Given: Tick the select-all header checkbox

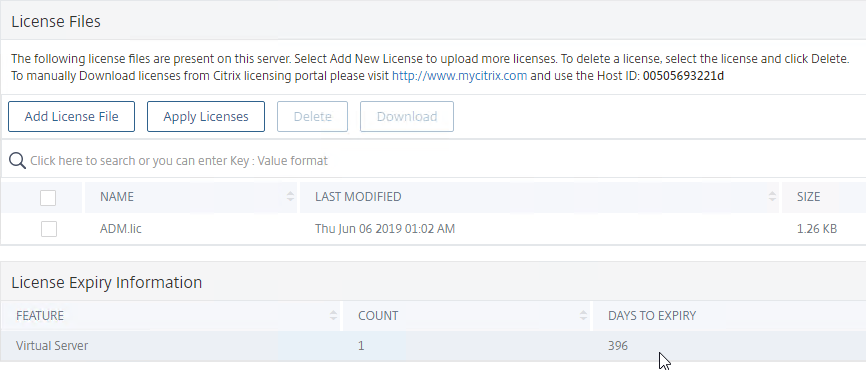Looking at the screenshot, I should pos(48,197).
